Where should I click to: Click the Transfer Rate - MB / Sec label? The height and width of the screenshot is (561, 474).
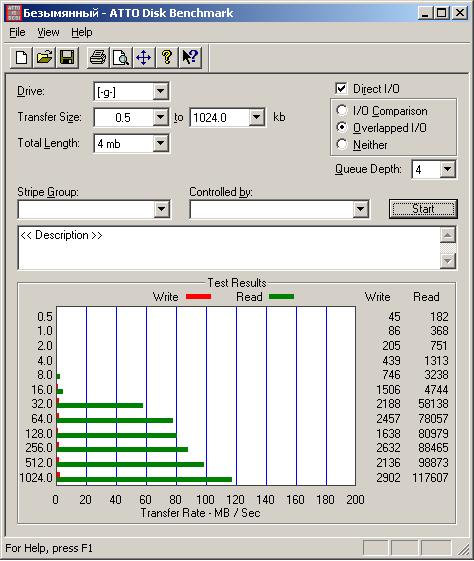(200, 513)
